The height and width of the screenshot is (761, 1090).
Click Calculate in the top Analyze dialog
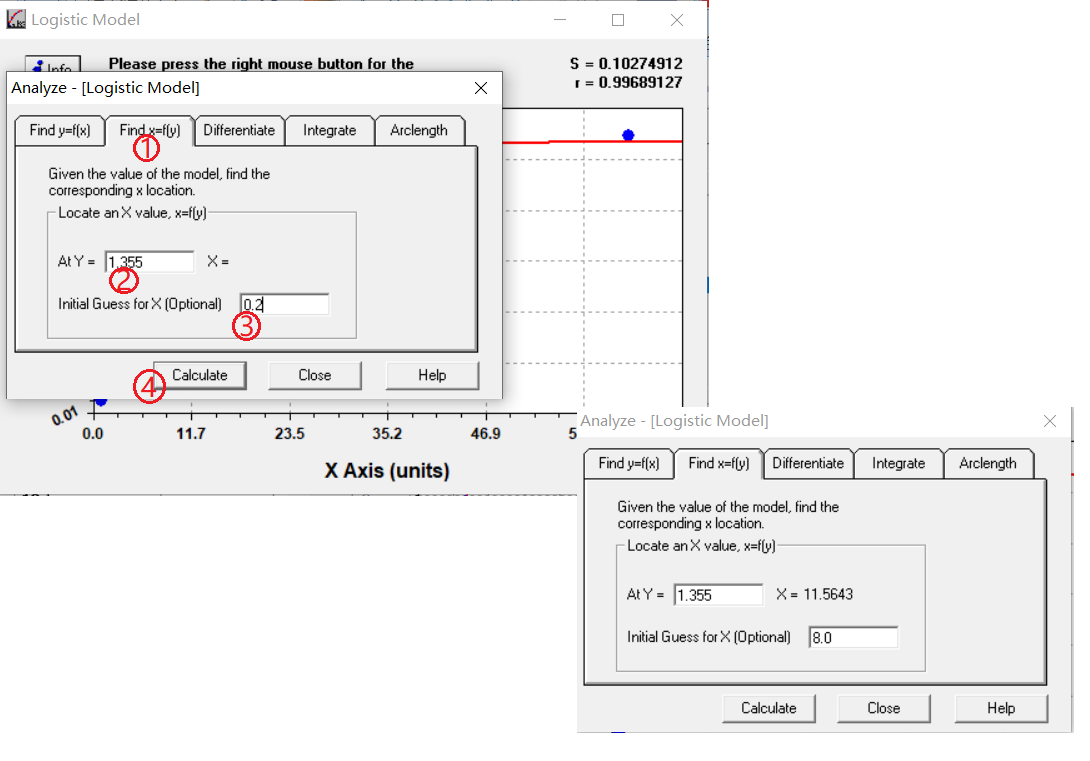pos(199,375)
